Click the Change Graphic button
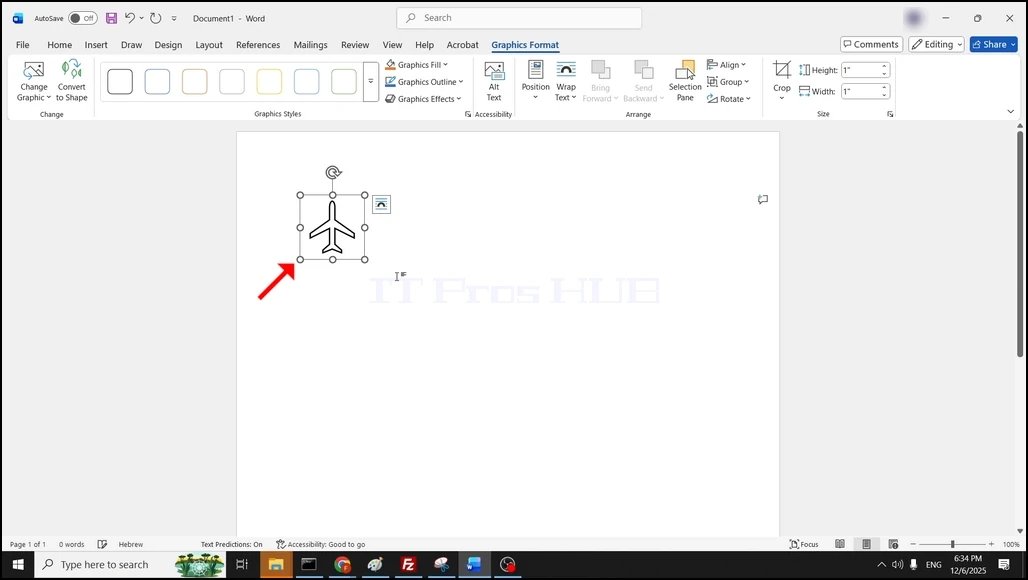Screen dimensions: 1028x580 tap(33, 81)
